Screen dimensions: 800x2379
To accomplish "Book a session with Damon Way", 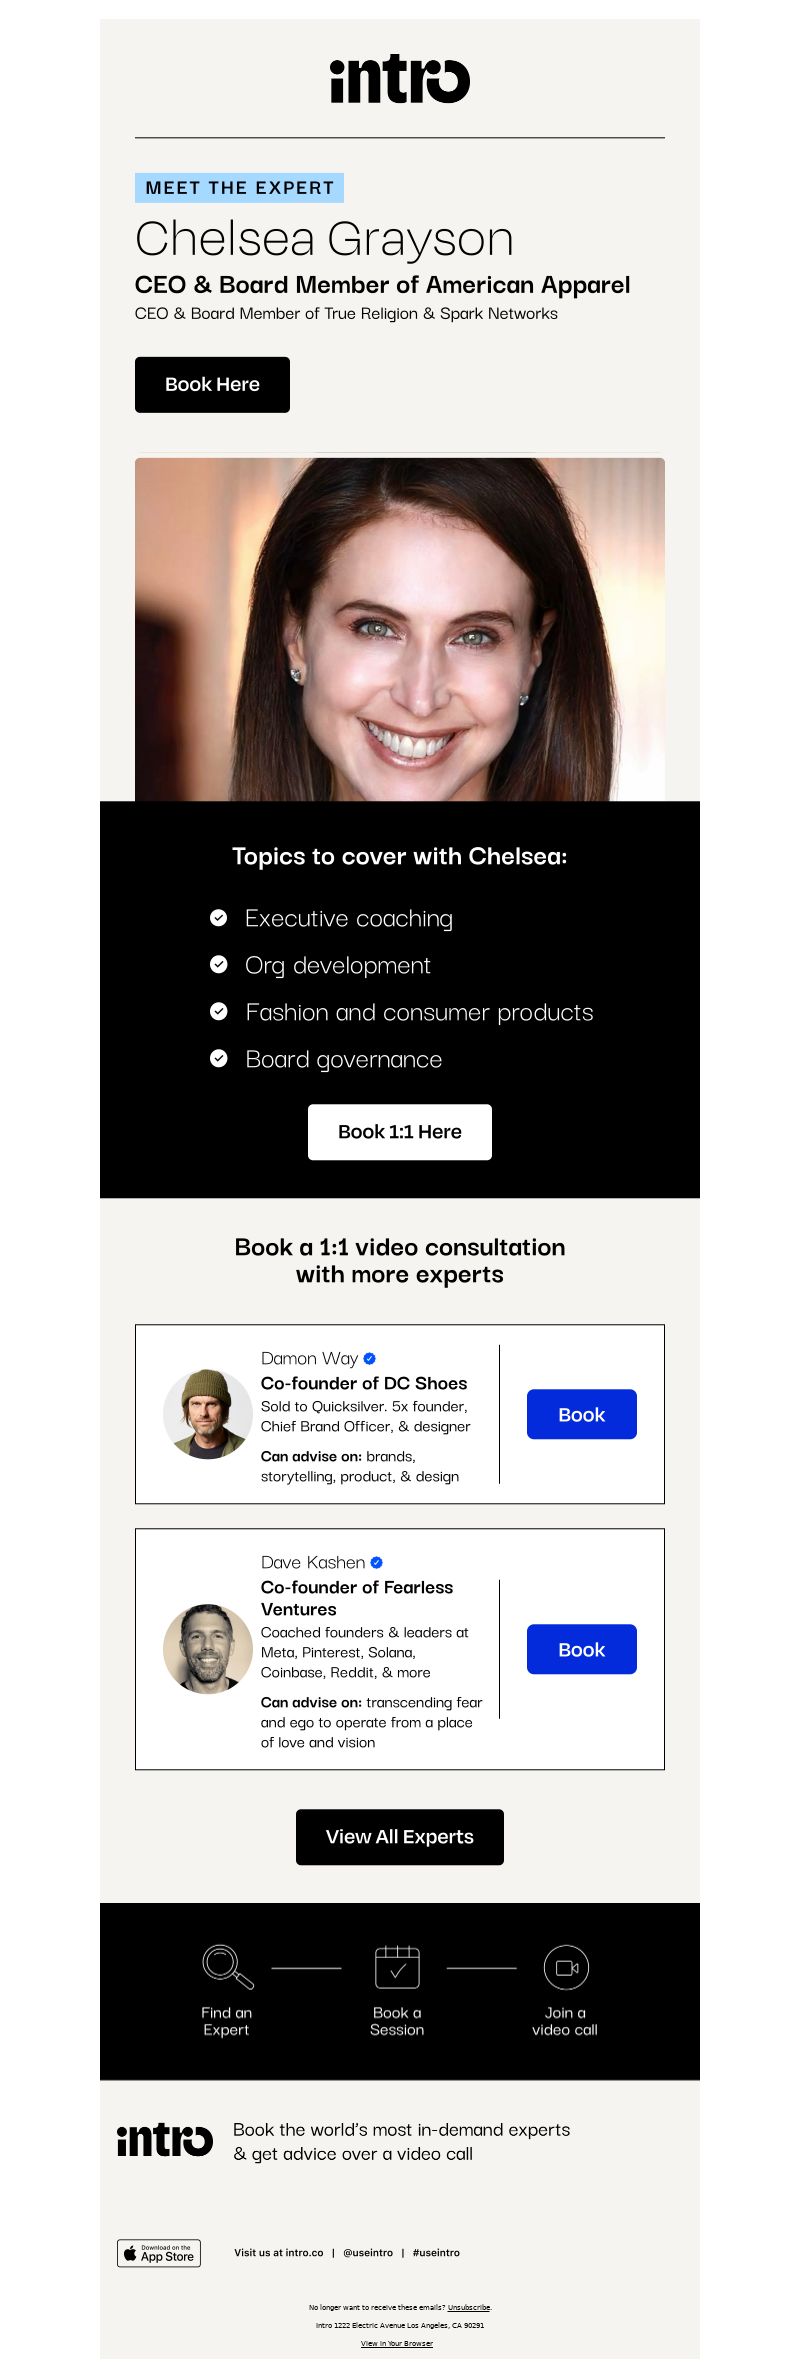I will tap(582, 1414).
